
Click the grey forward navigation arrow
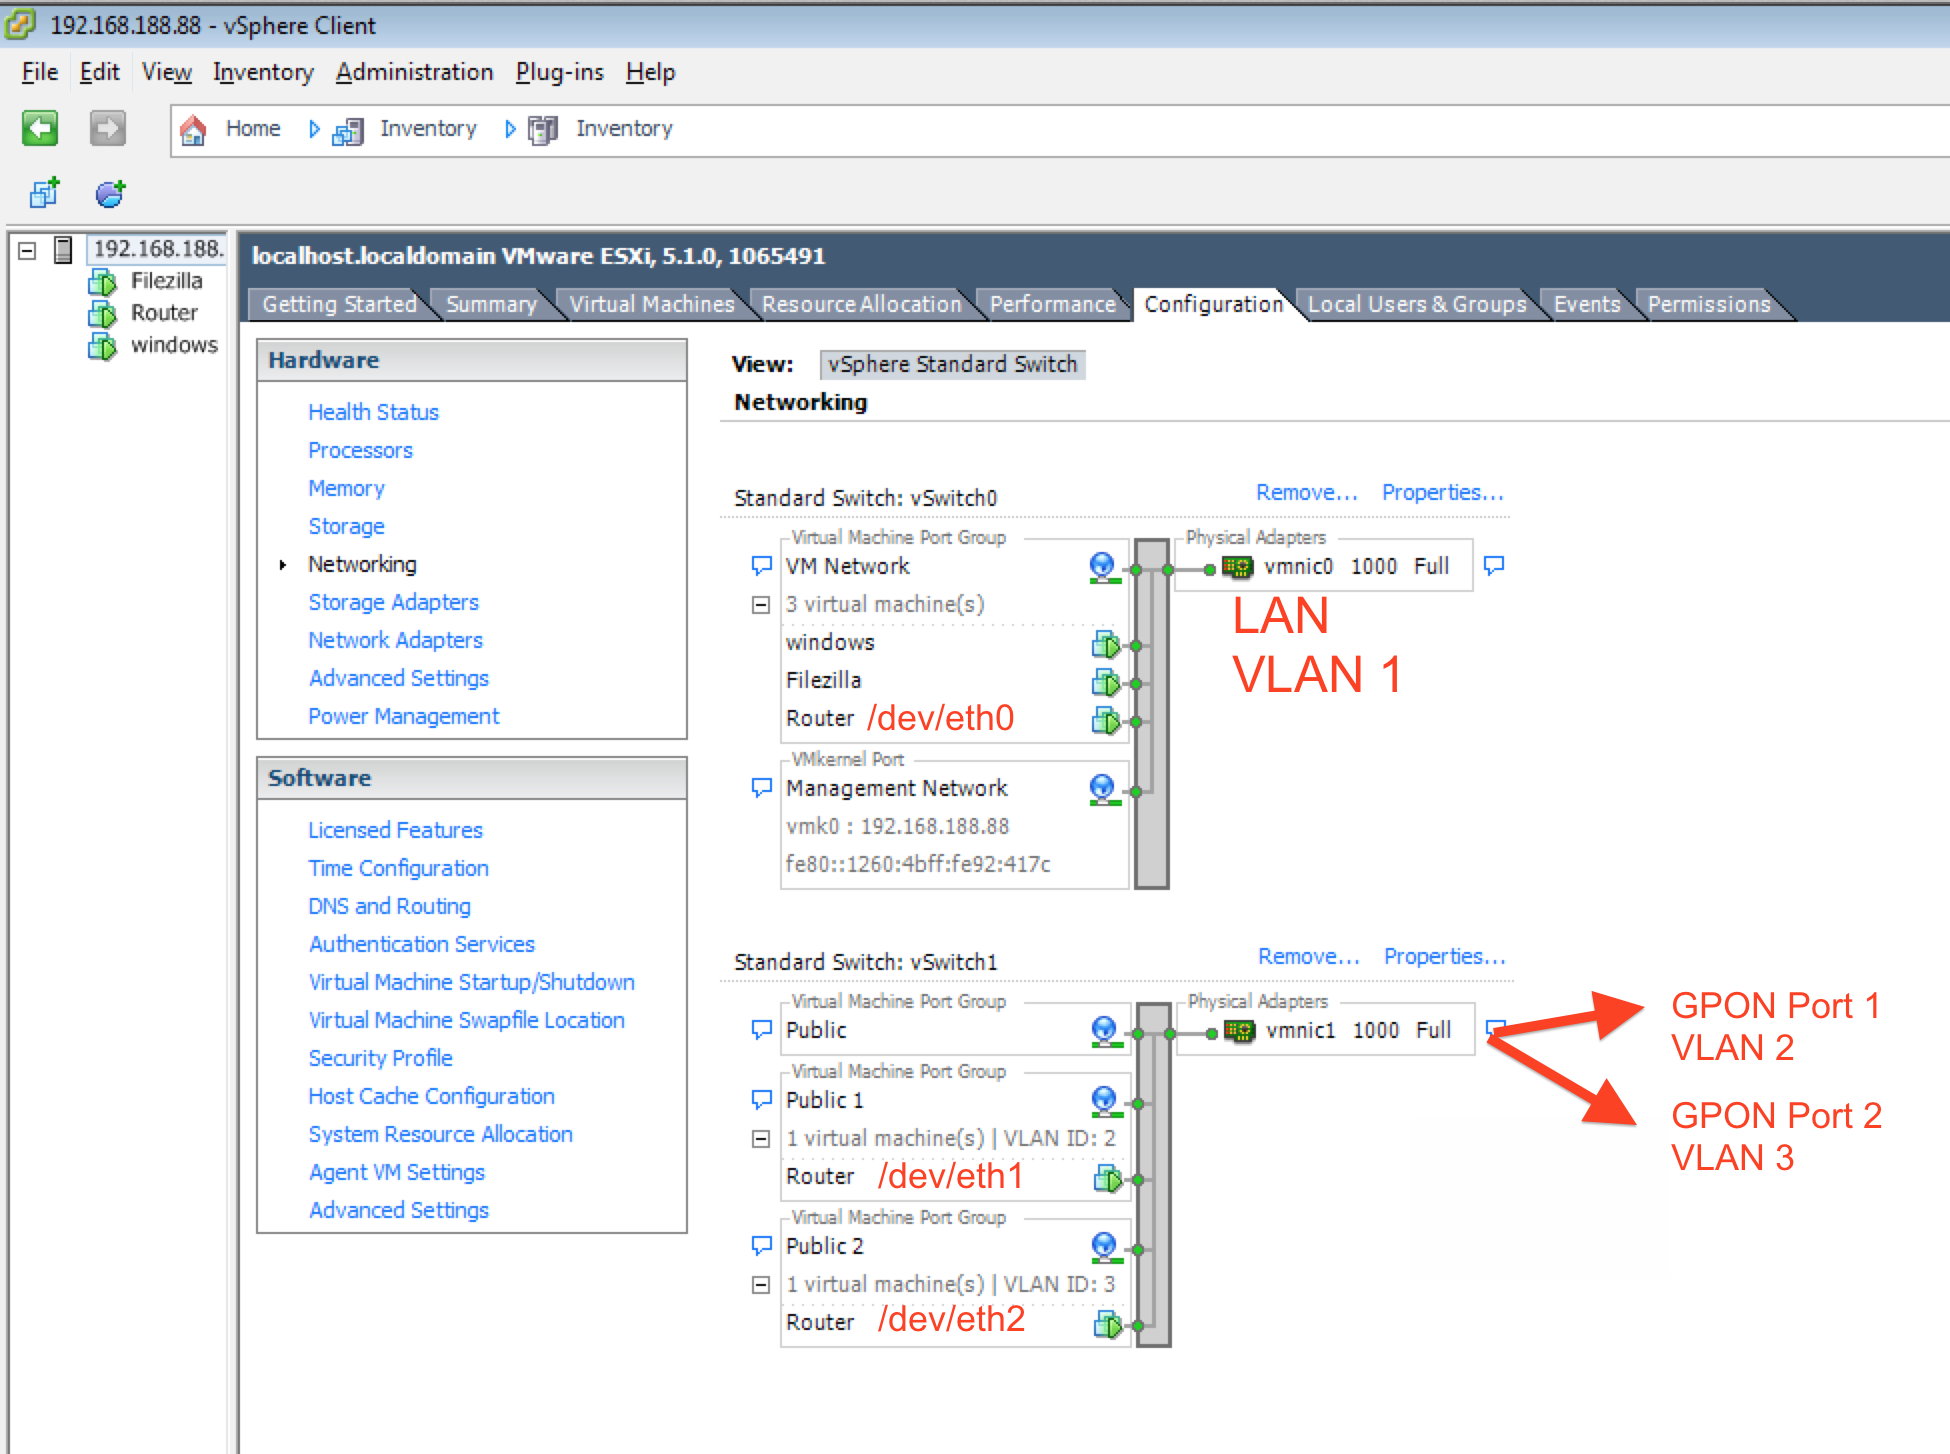click(107, 129)
